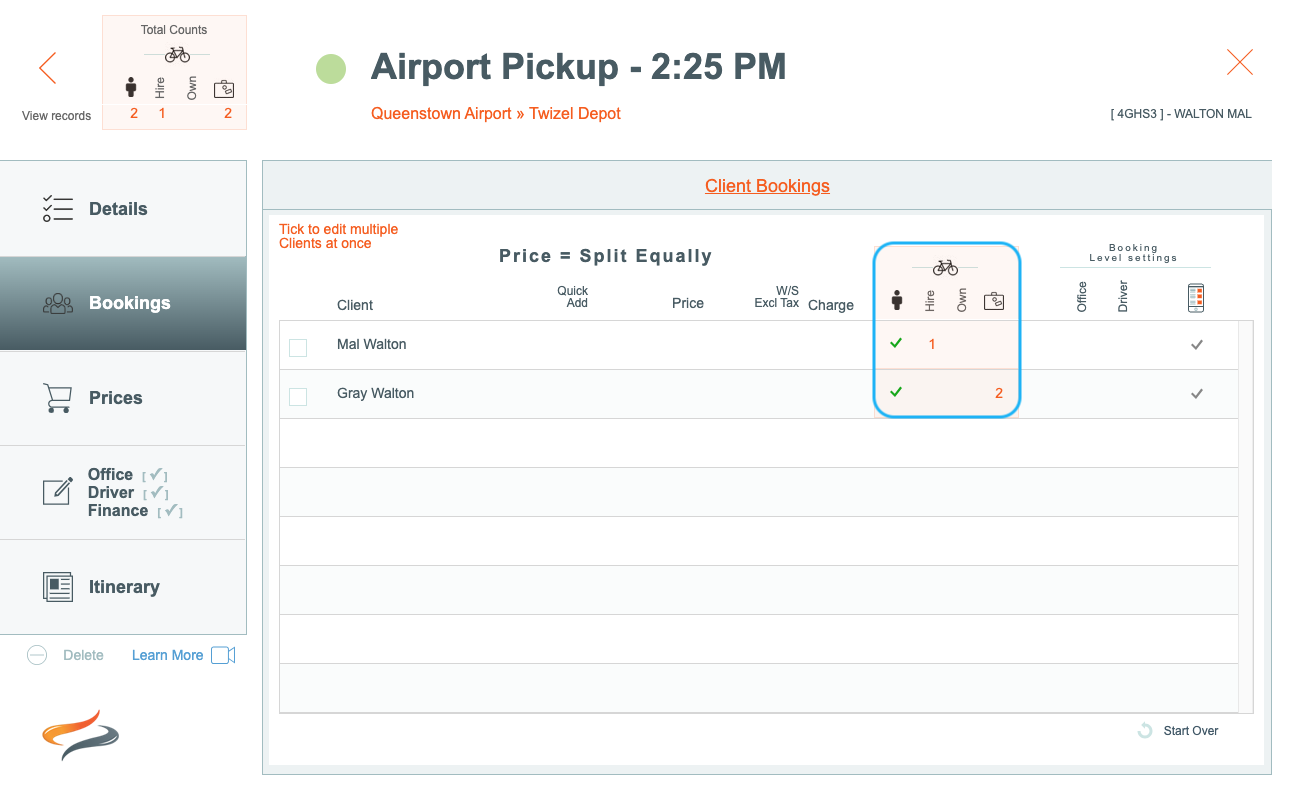Open the Office Driver Finance notes tab
Screen dimensions: 1292x791
pyautogui.click(x=123, y=492)
